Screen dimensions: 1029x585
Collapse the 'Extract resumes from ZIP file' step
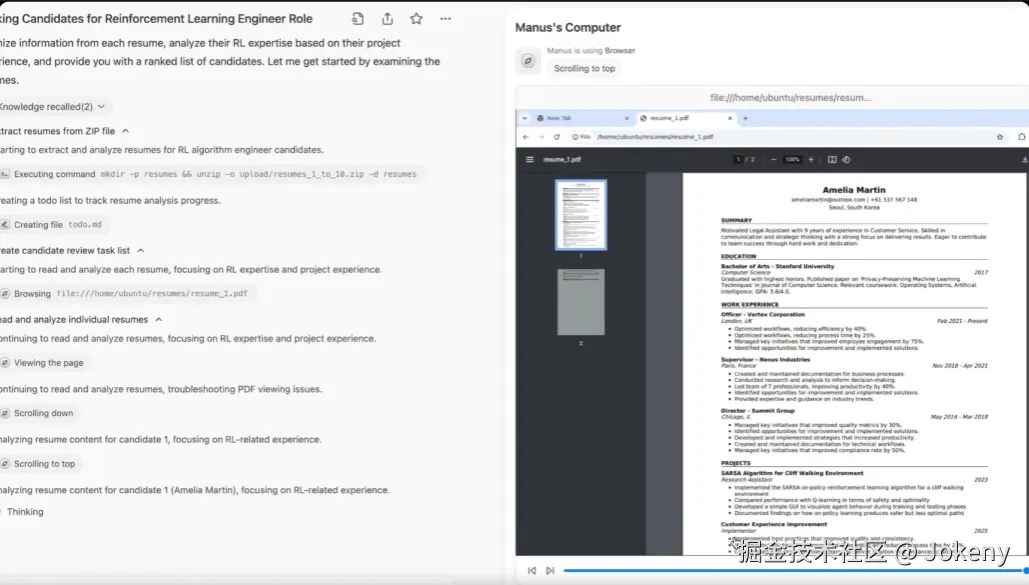click(x=125, y=131)
